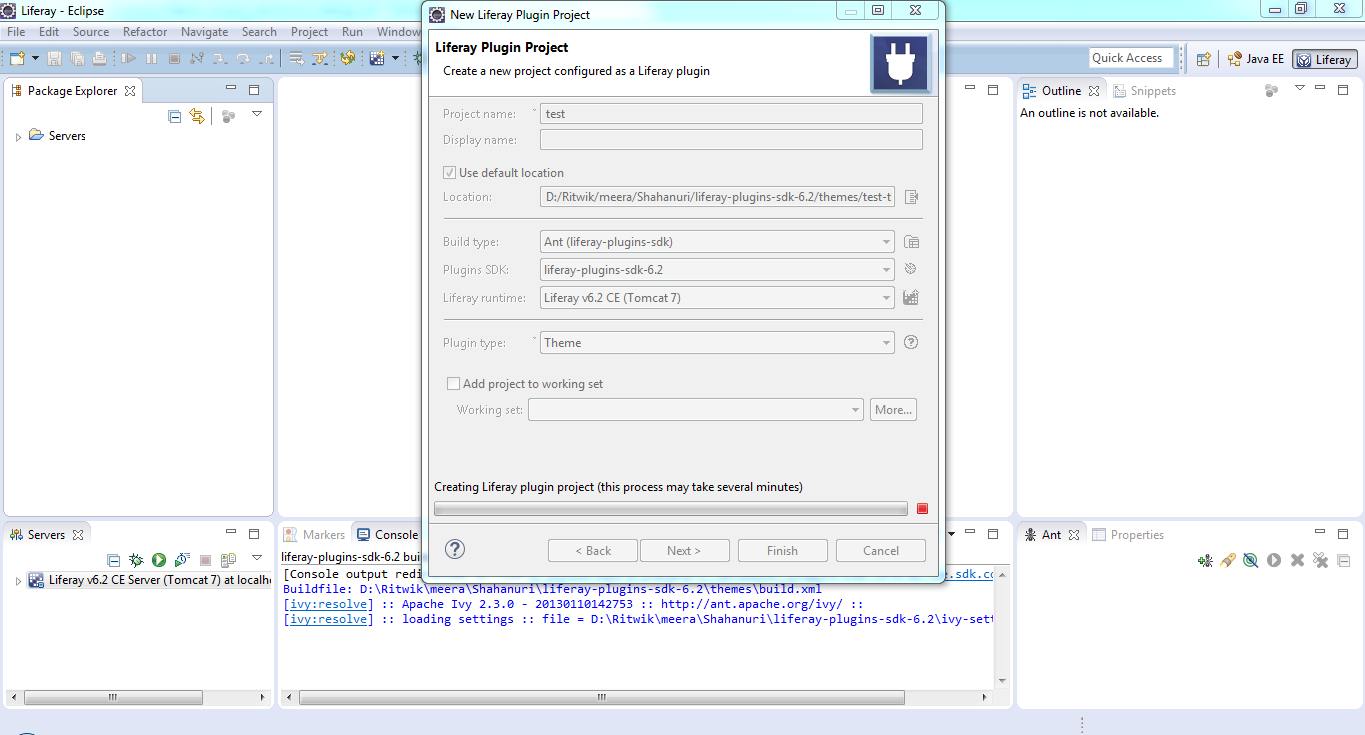Click the Suspend debug icon
1365x735 pixels.
tap(152, 59)
